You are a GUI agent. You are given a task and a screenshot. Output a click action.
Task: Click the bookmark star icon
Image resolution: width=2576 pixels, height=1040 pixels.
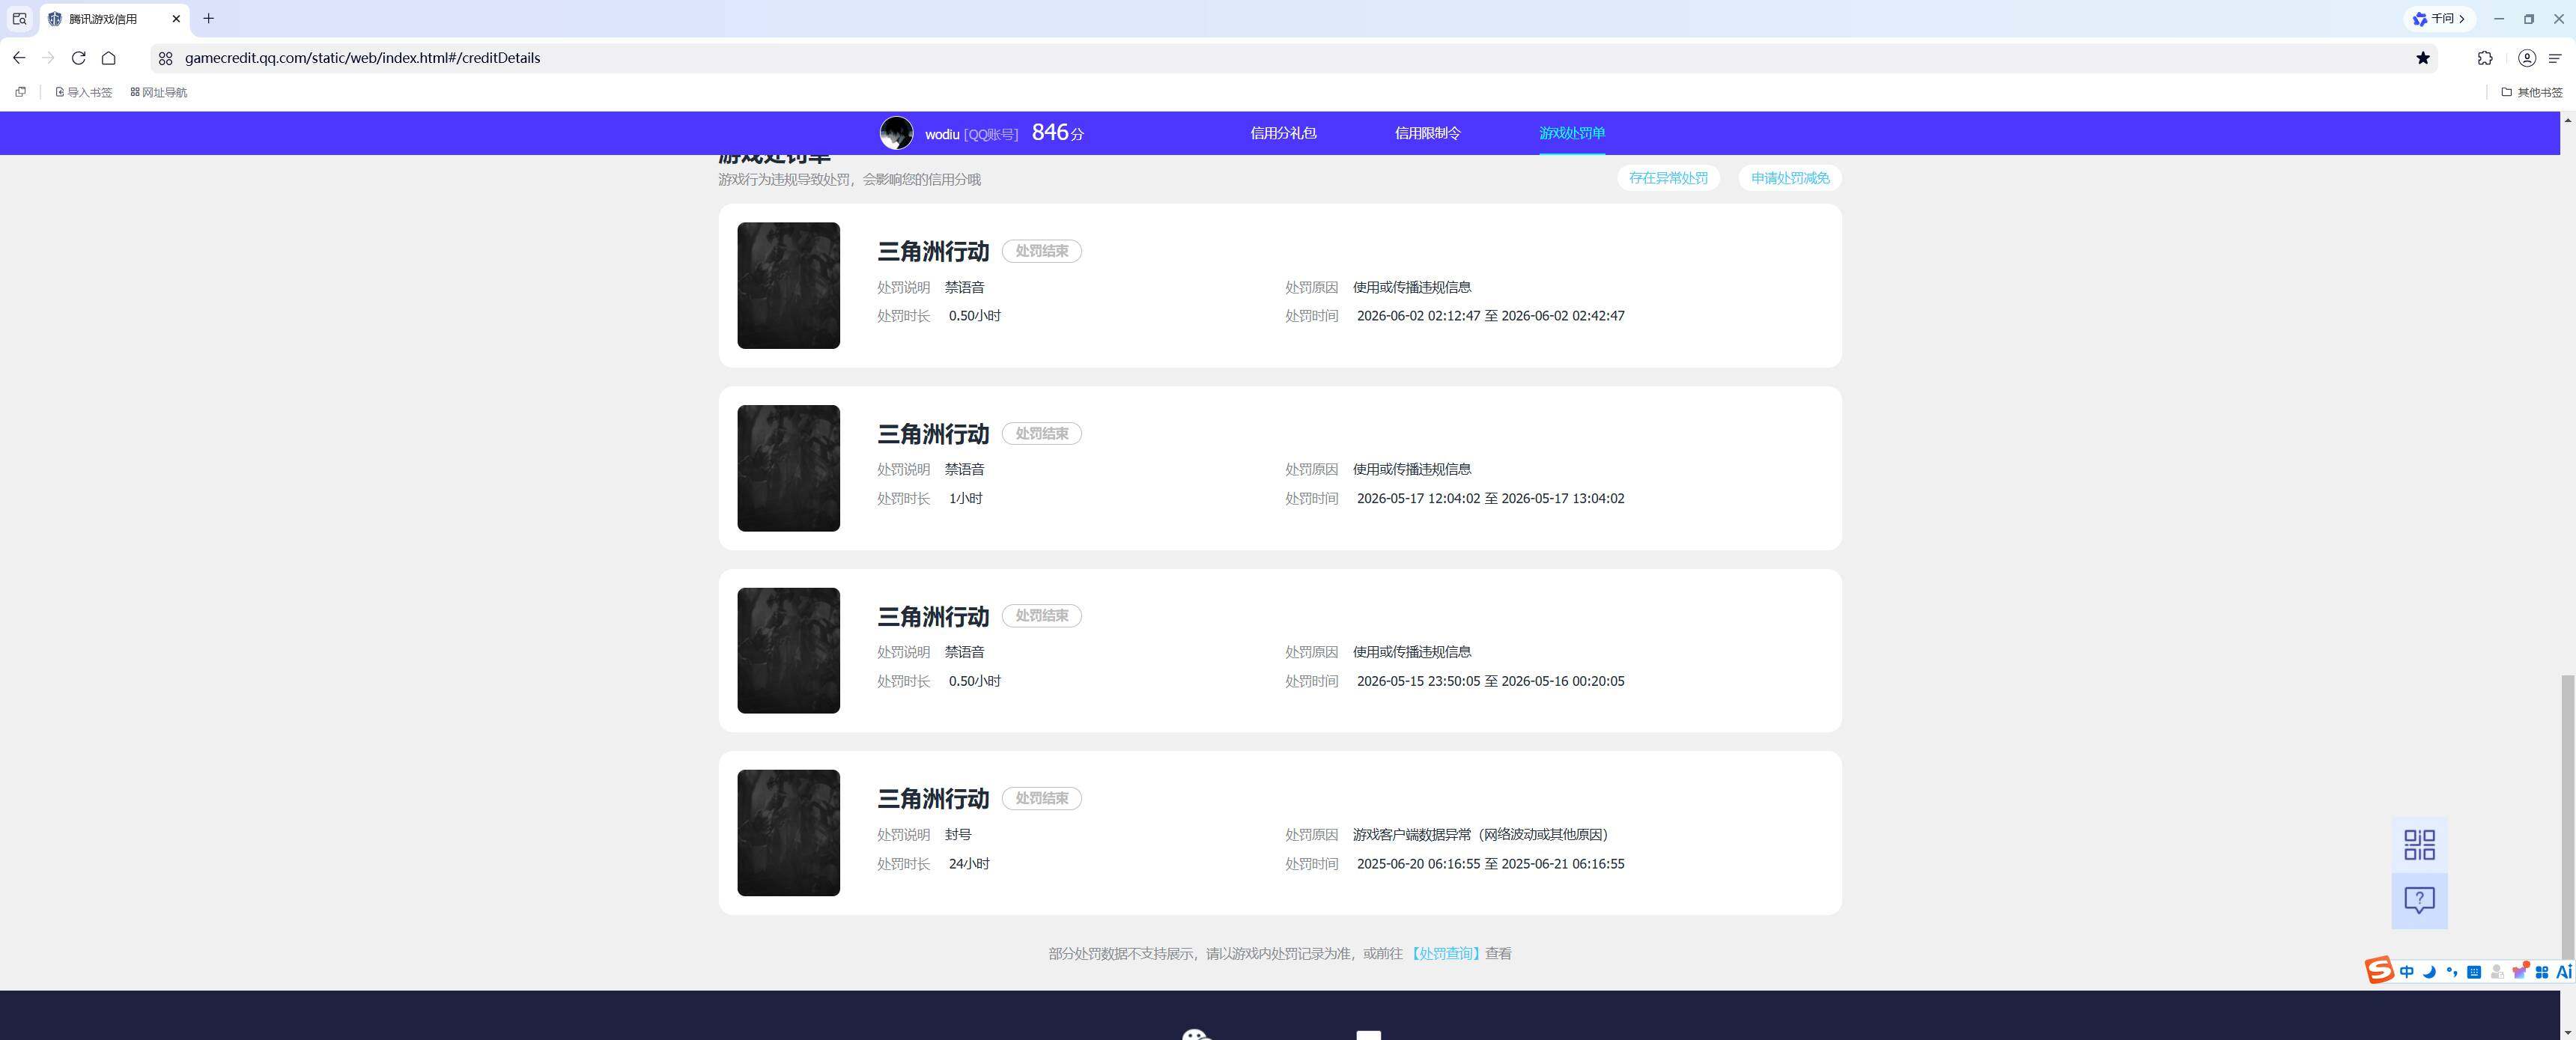pyautogui.click(x=2423, y=58)
